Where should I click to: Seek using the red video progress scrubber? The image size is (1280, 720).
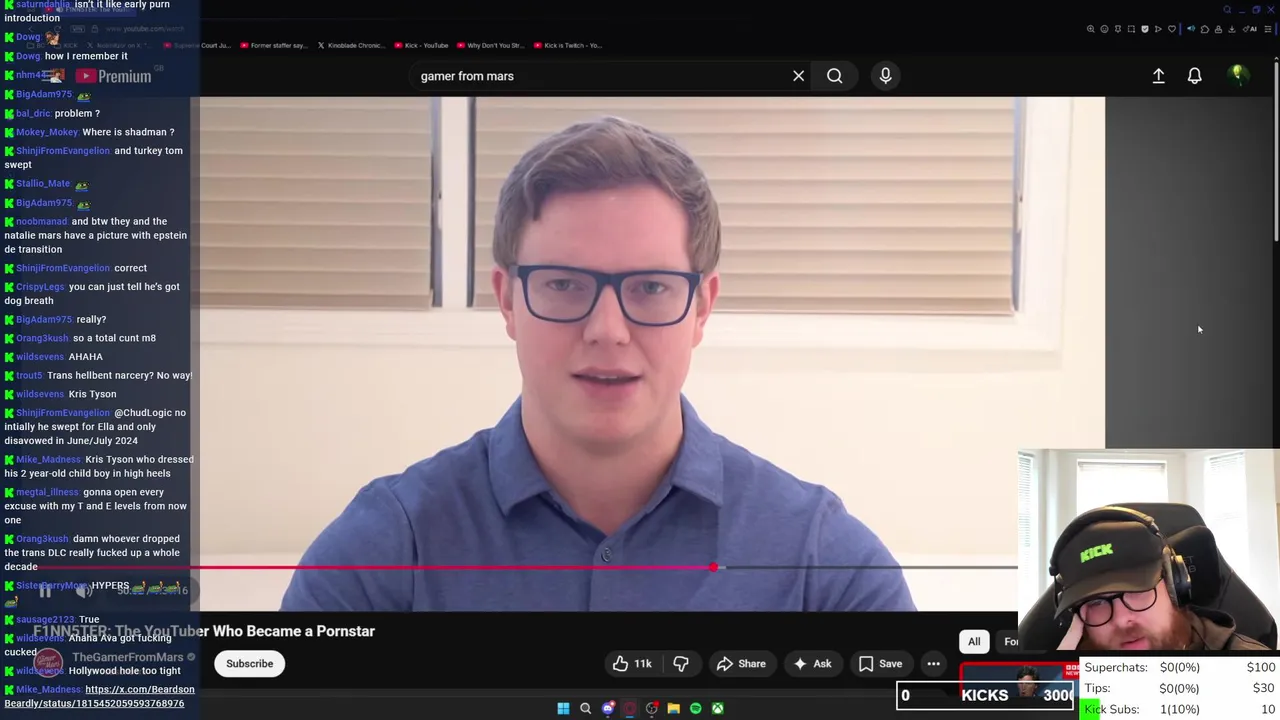[713, 567]
